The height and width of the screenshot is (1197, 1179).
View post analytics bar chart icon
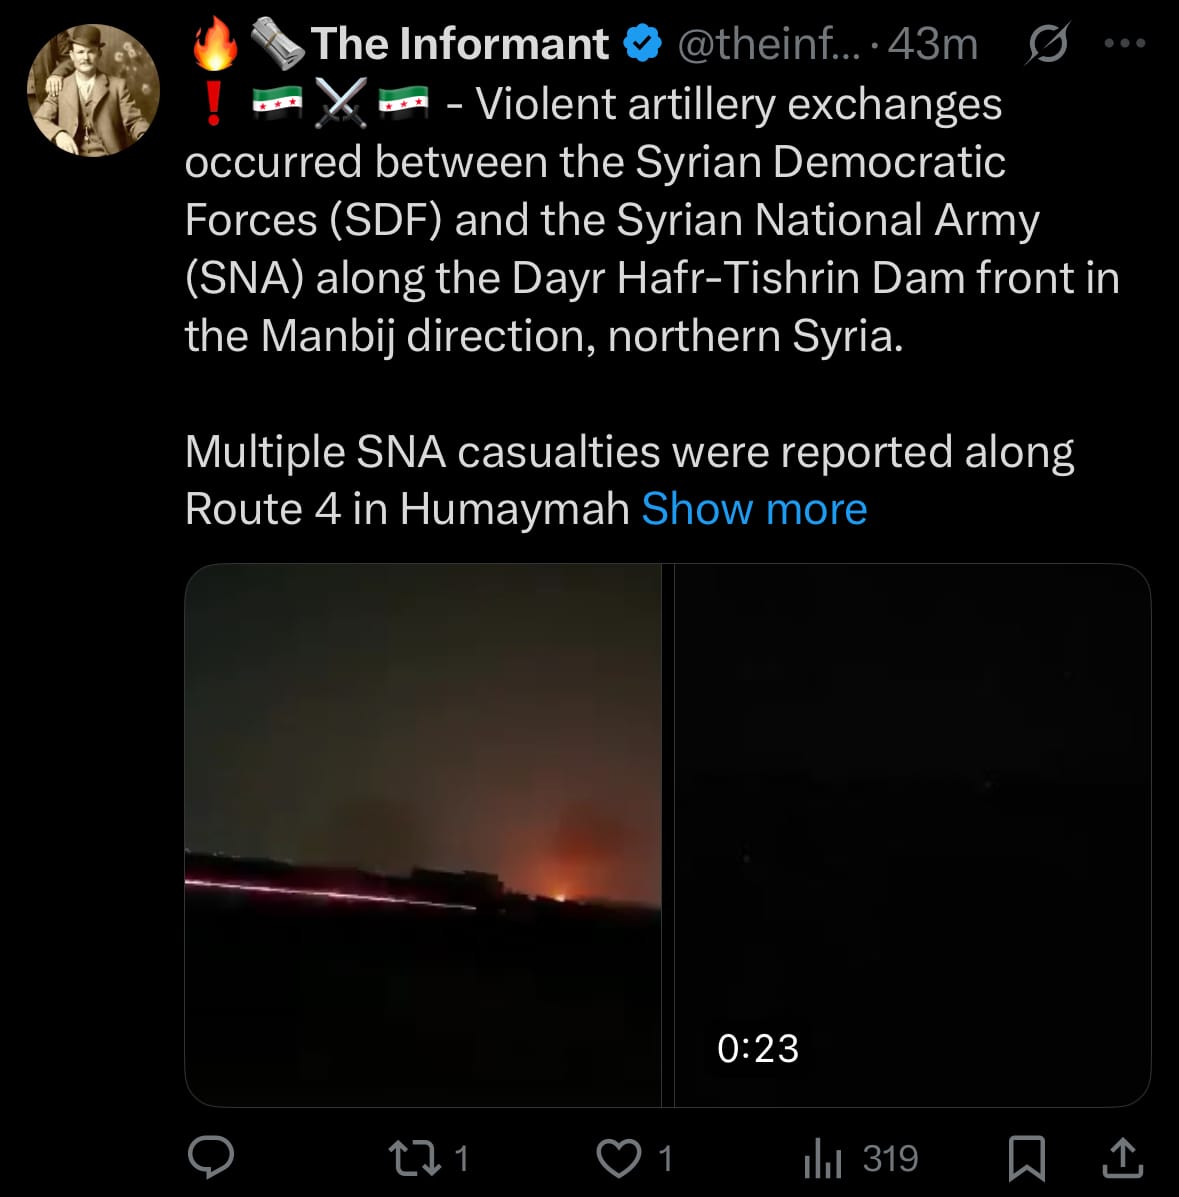823,1158
